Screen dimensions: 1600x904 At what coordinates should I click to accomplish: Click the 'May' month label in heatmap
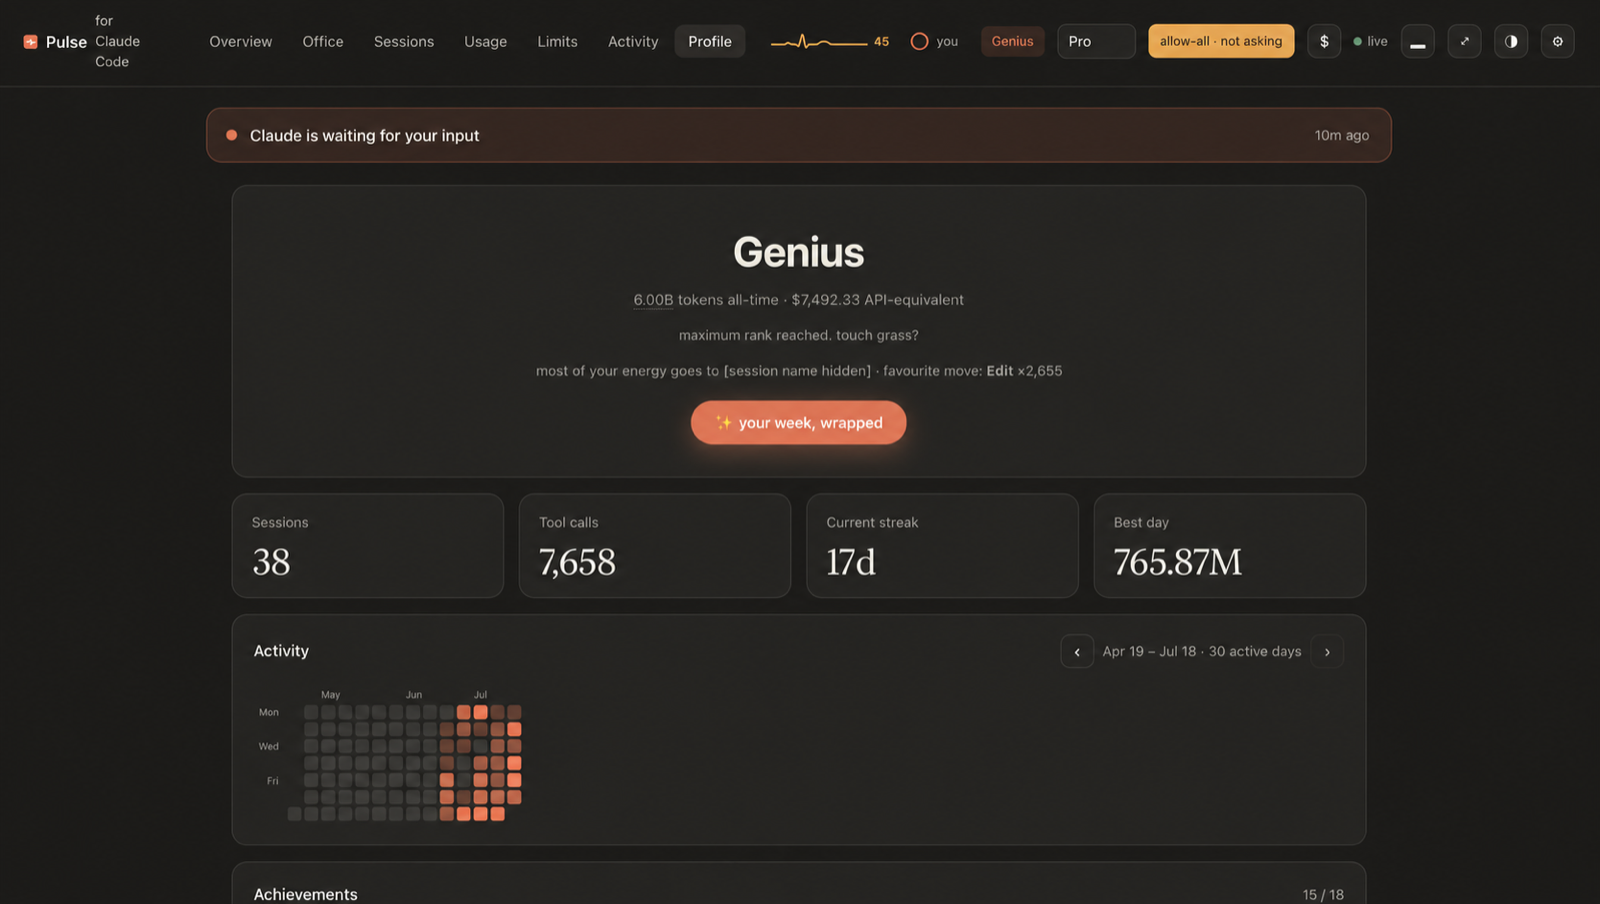331,694
